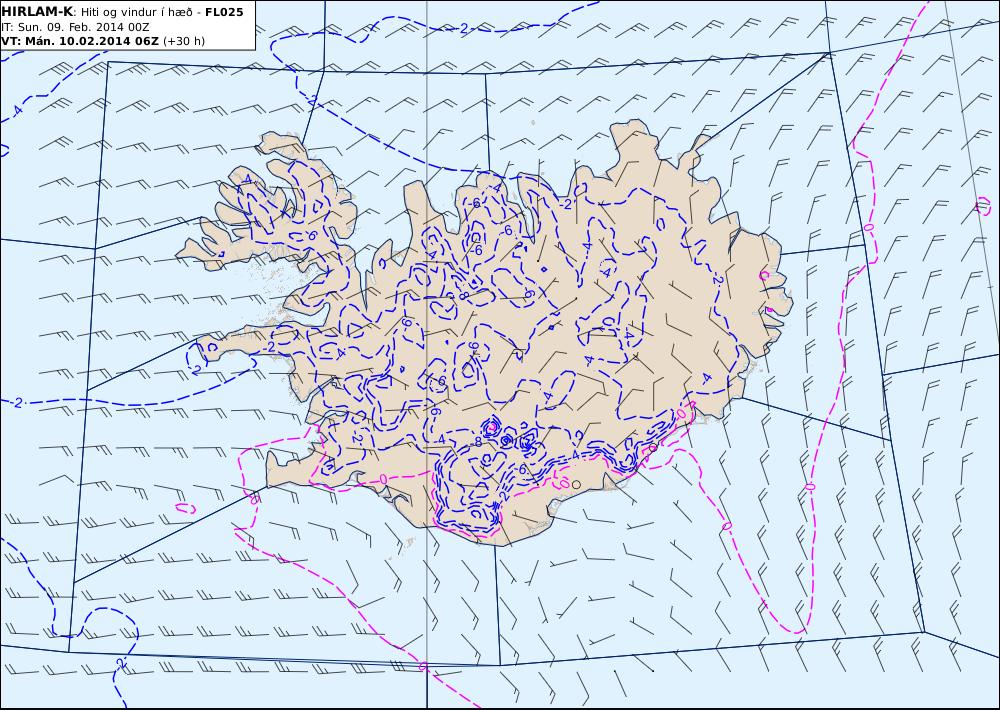Select the 'IT: Sun. 09. Feb. 2014 00Z' line
Viewport: 1000px width, 710px height.
(75, 27)
